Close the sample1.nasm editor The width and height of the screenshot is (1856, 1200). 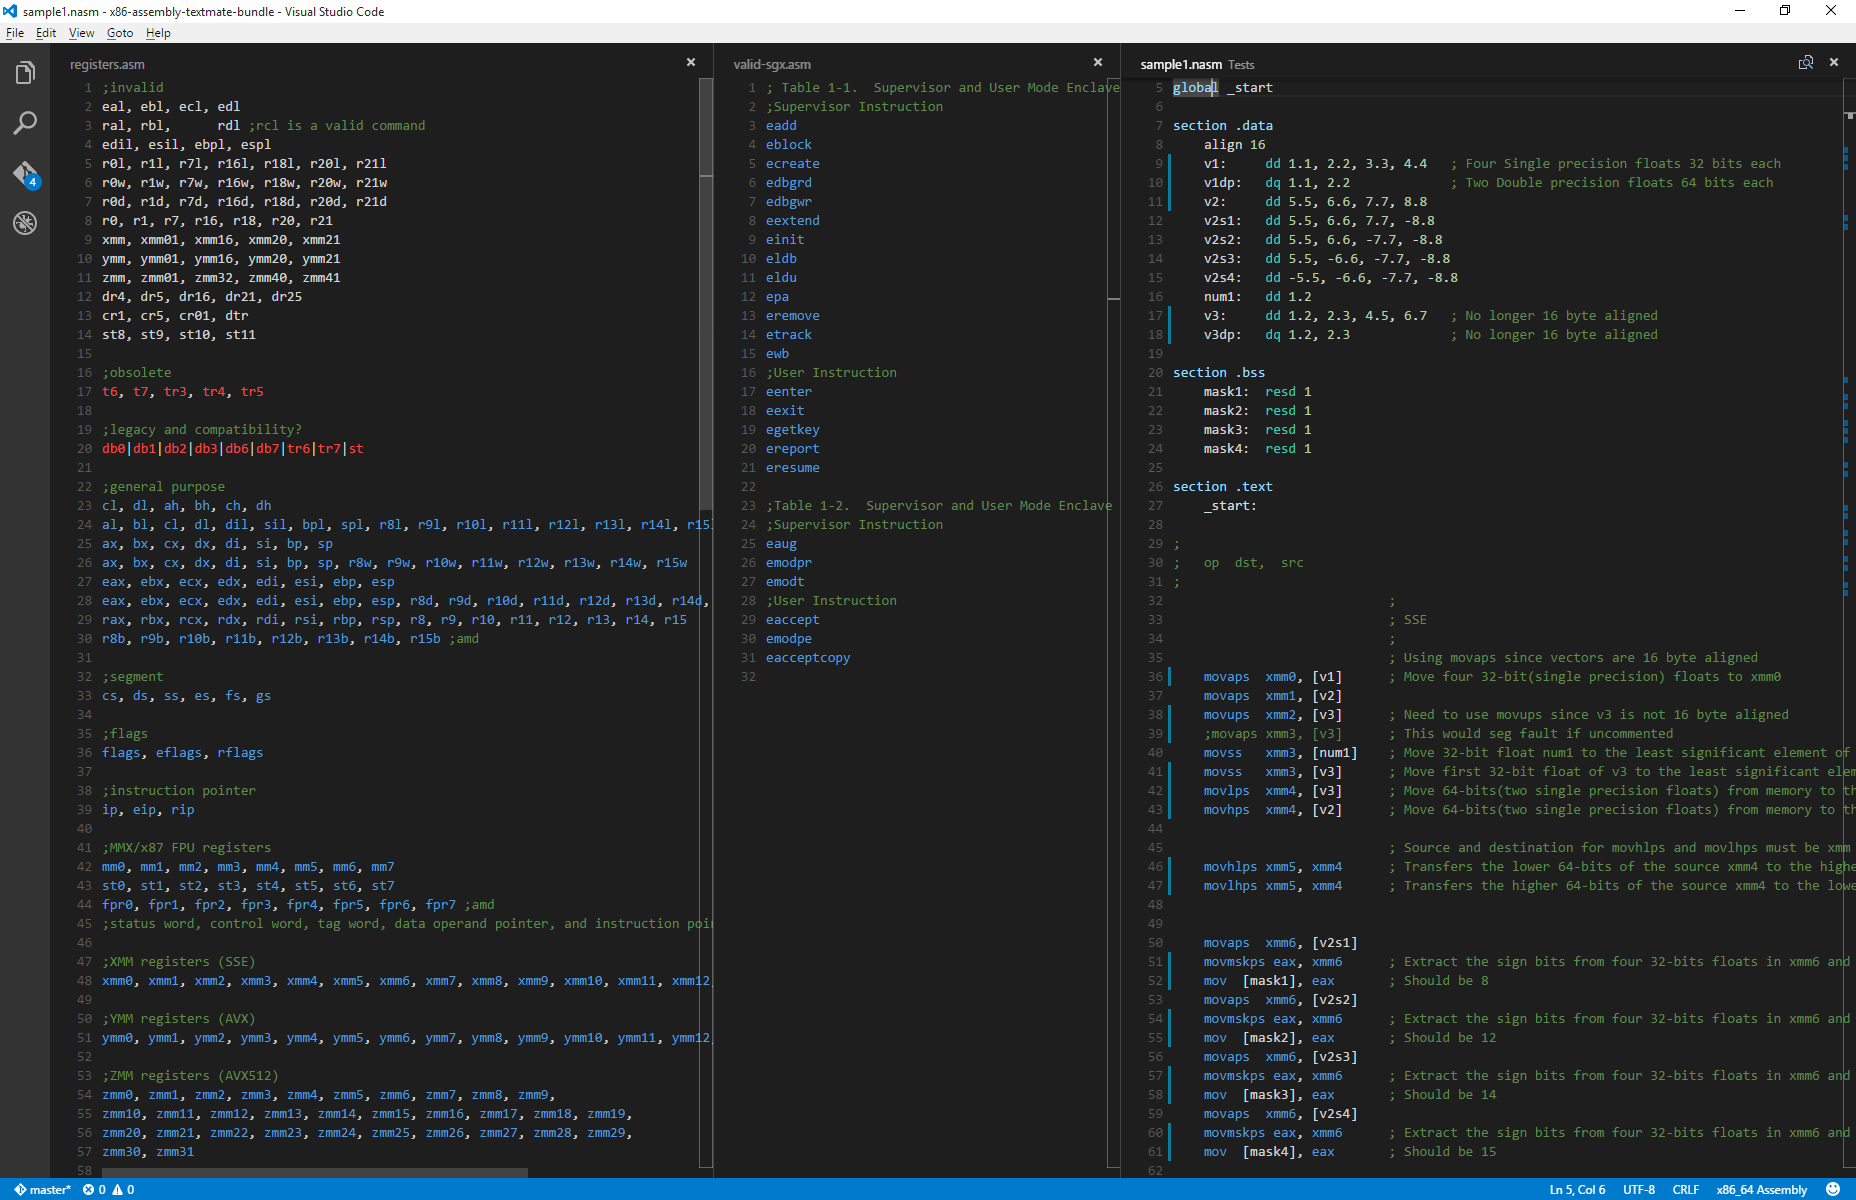click(1834, 63)
